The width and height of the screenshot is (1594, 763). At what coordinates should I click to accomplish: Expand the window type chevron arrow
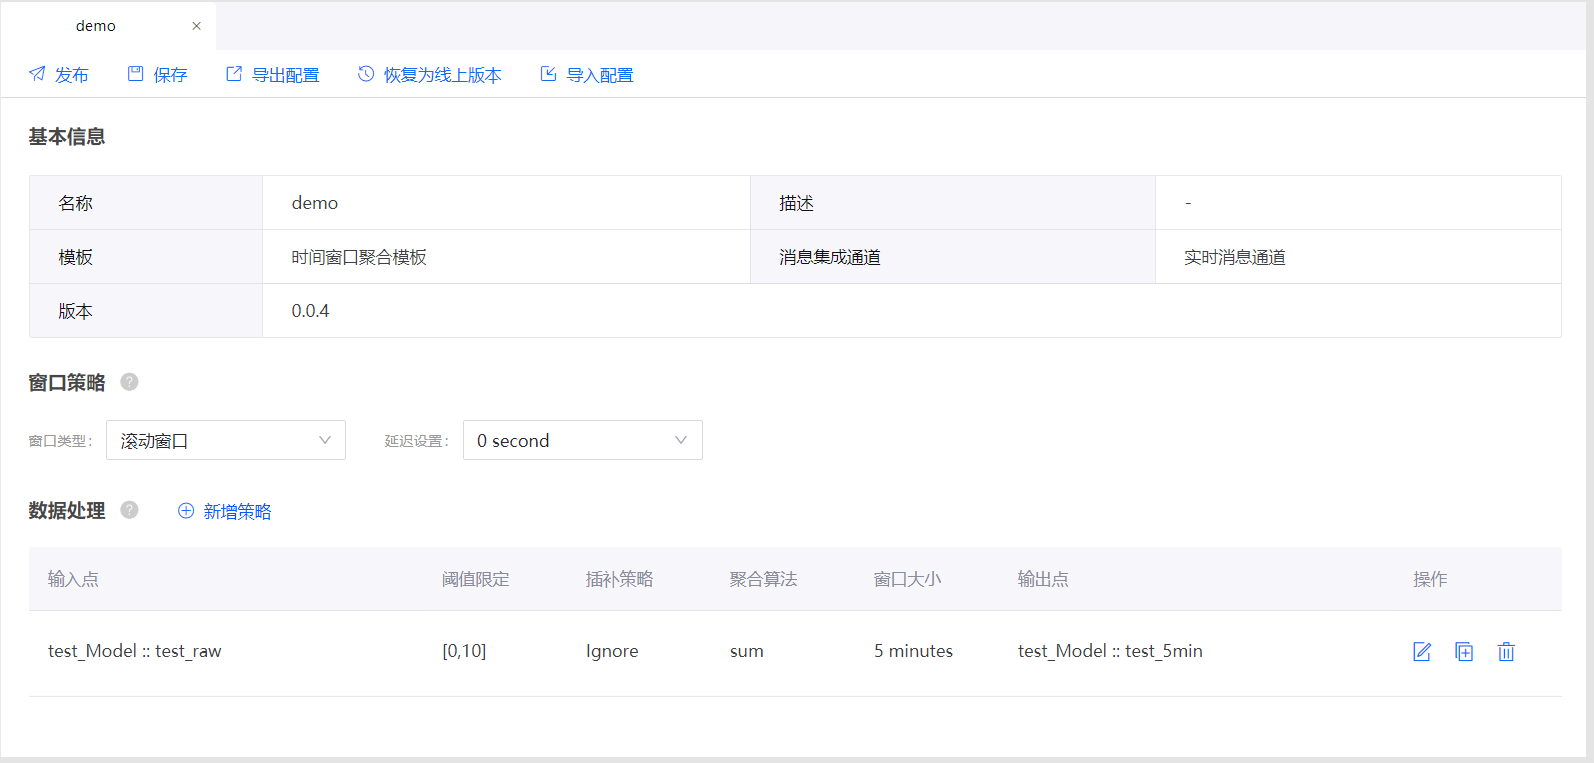click(325, 440)
